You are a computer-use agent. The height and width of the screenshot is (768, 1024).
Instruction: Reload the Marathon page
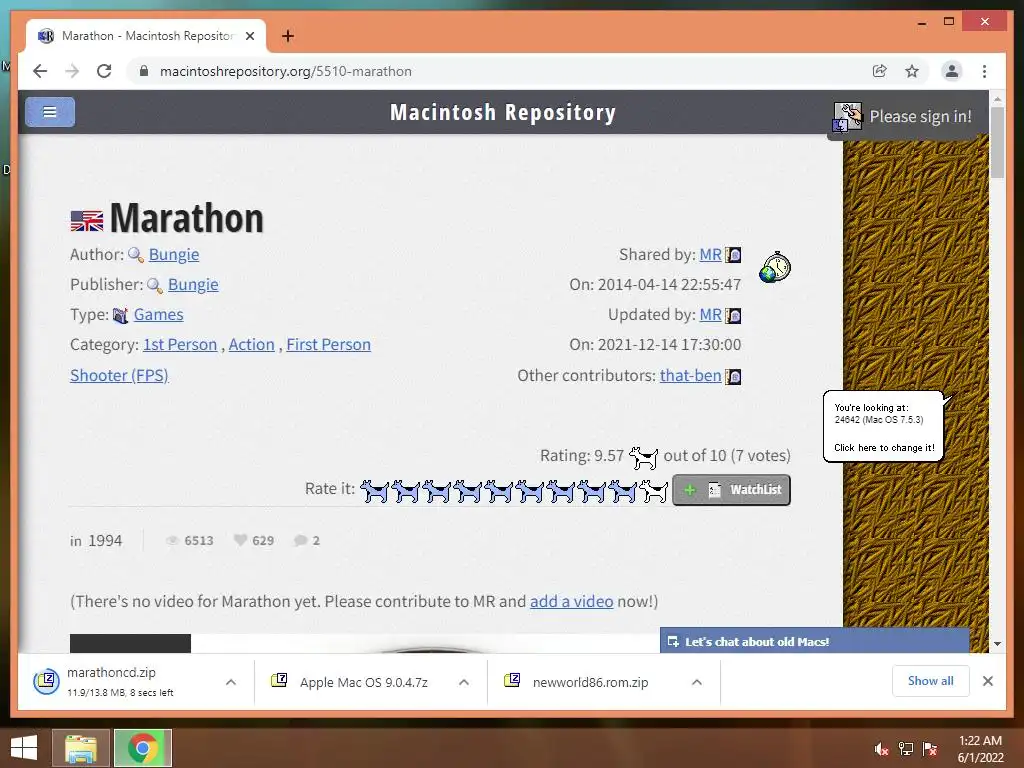click(x=104, y=71)
